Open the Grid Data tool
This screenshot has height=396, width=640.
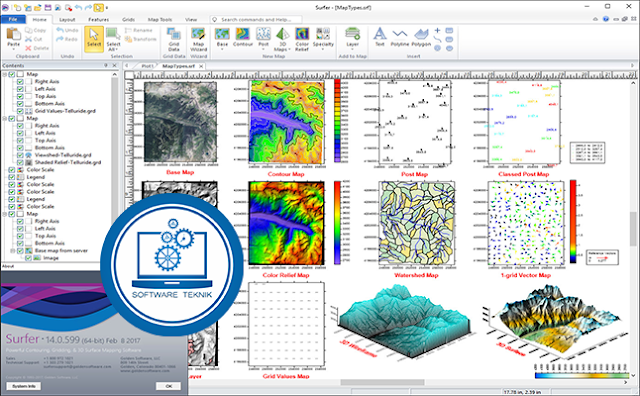pos(174,39)
